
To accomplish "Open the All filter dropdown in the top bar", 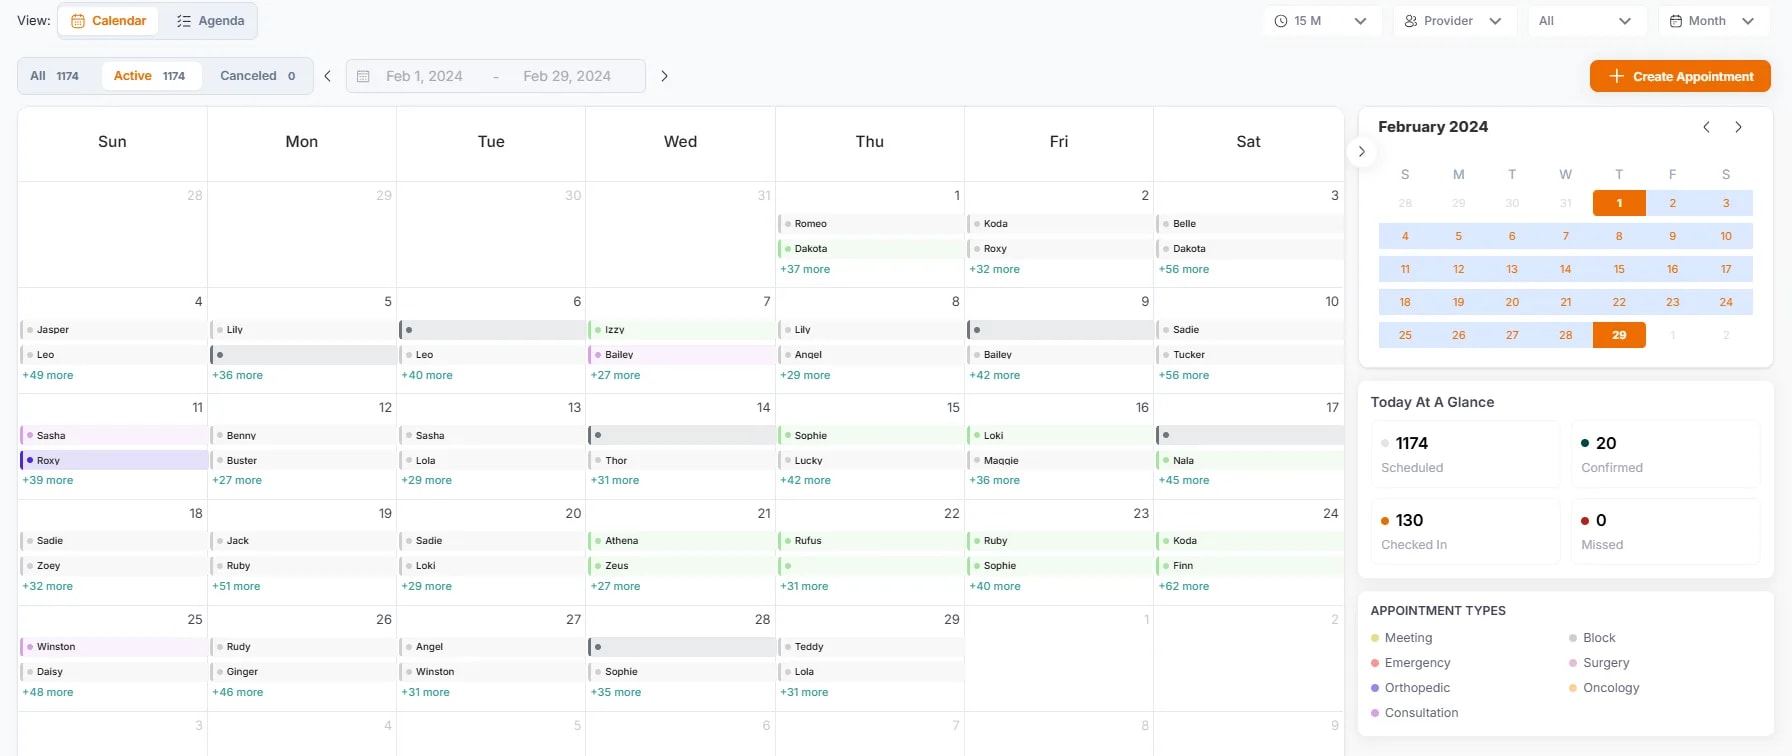I will [x=1586, y=21].
